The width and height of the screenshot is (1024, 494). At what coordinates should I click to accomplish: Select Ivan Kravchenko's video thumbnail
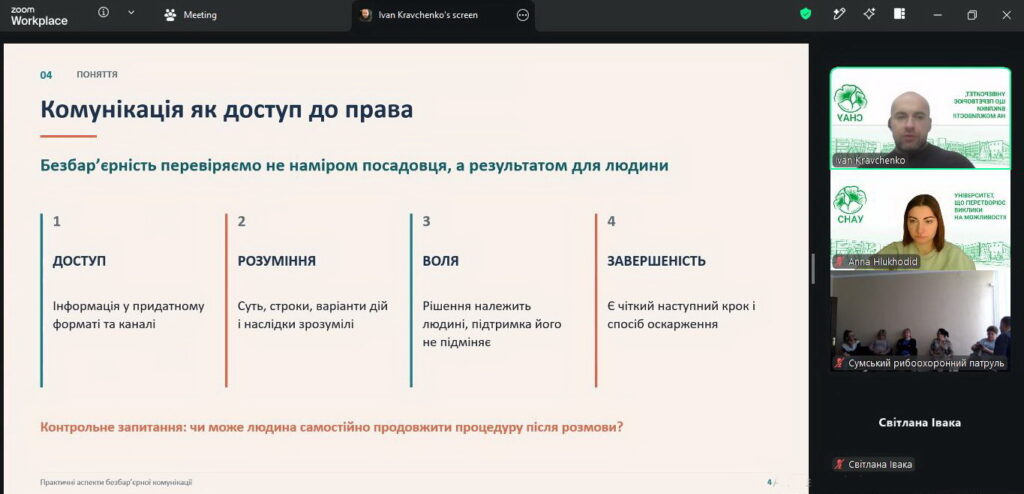tap(920, 118)
